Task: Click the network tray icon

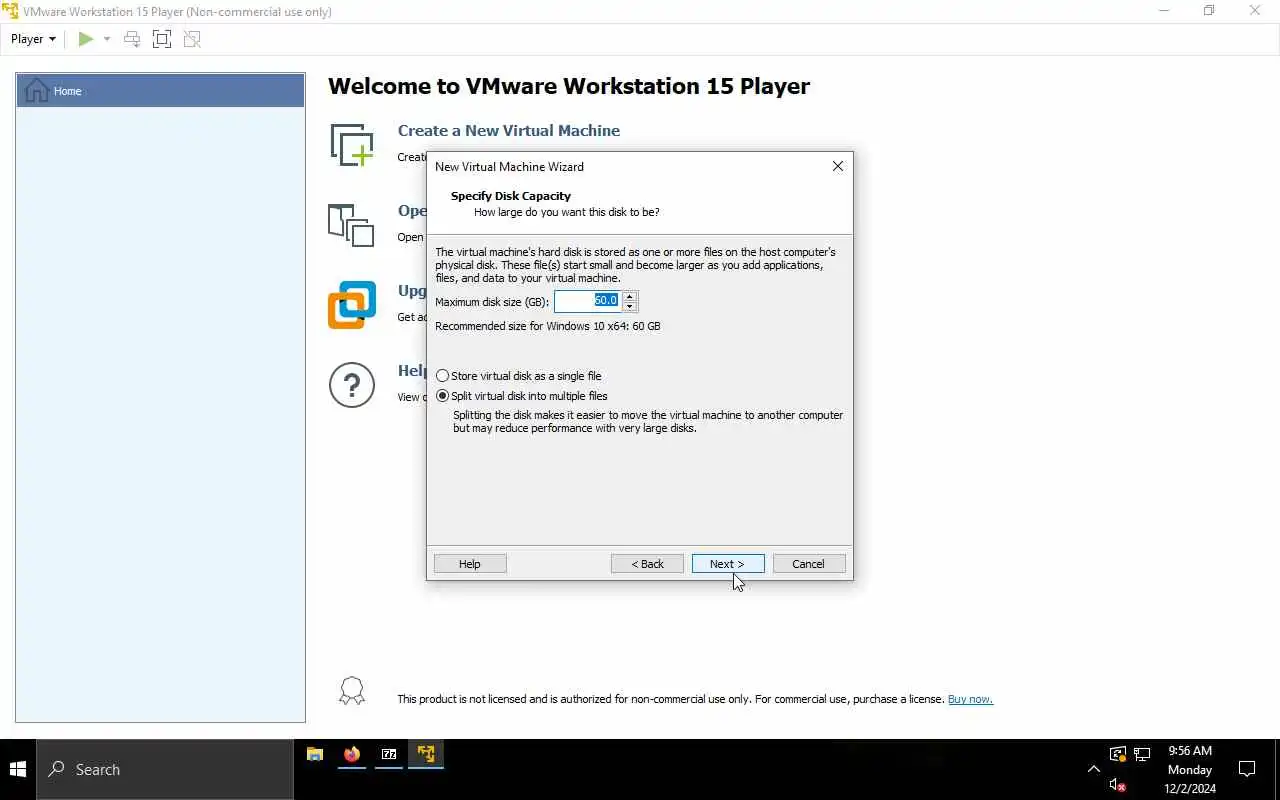Action: 1142,754
